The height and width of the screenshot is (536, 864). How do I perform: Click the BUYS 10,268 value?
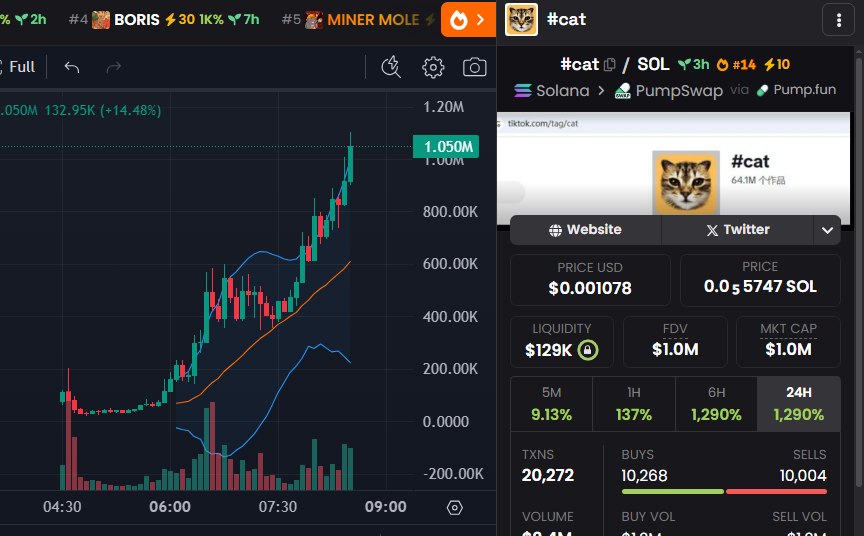pyautogui.click(x=644, y=475)
